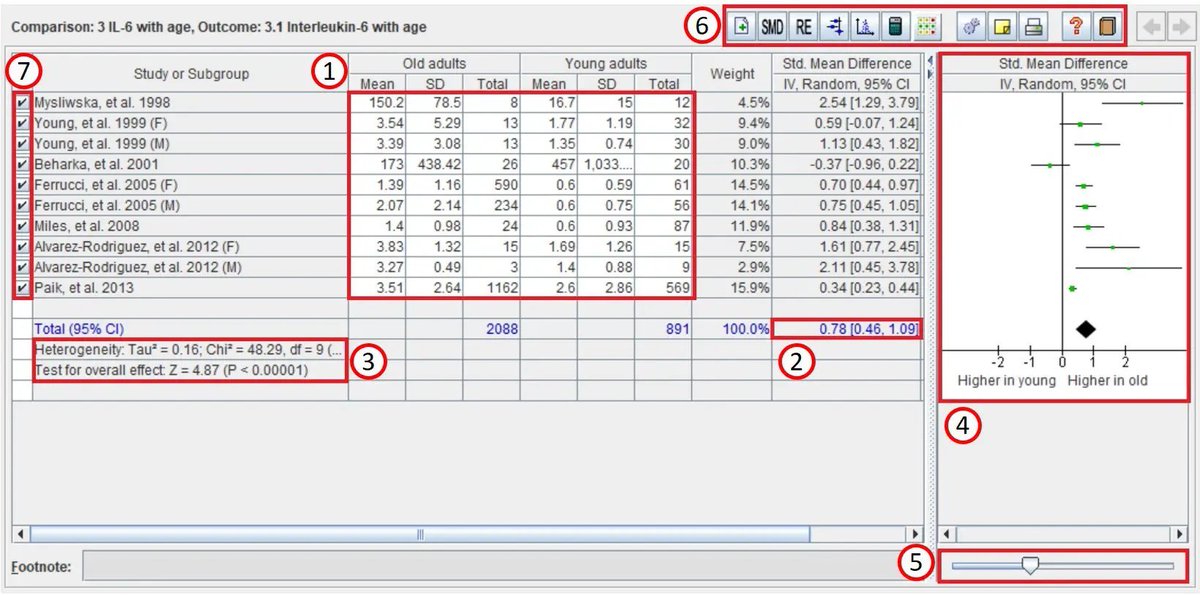Click the Higher in young axis label
The width and height of the screenshot is (1200, 595).
click(x=1007, y=381)
